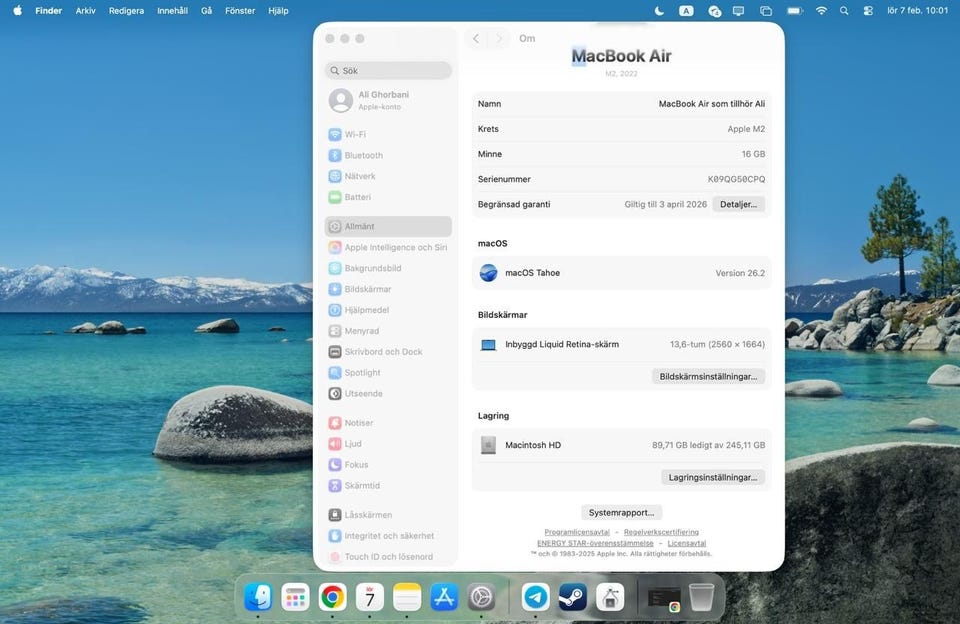The height and width of the screenshot is (624, 960).
Task: Select Spotlight in the sidebar
Action: click(362, 373)
